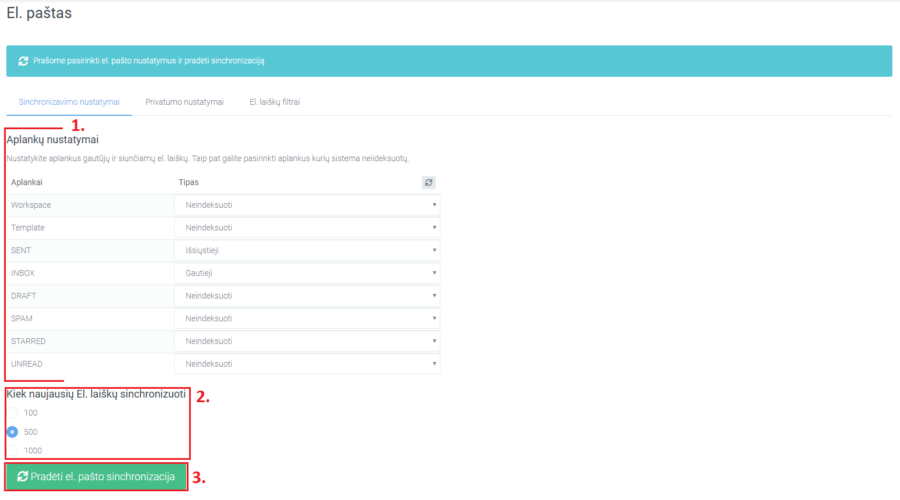Expand the INBOX folder type dropdown
Viewport: 900px width, 500px height.
pyautogui.click(x=307, y=273)
